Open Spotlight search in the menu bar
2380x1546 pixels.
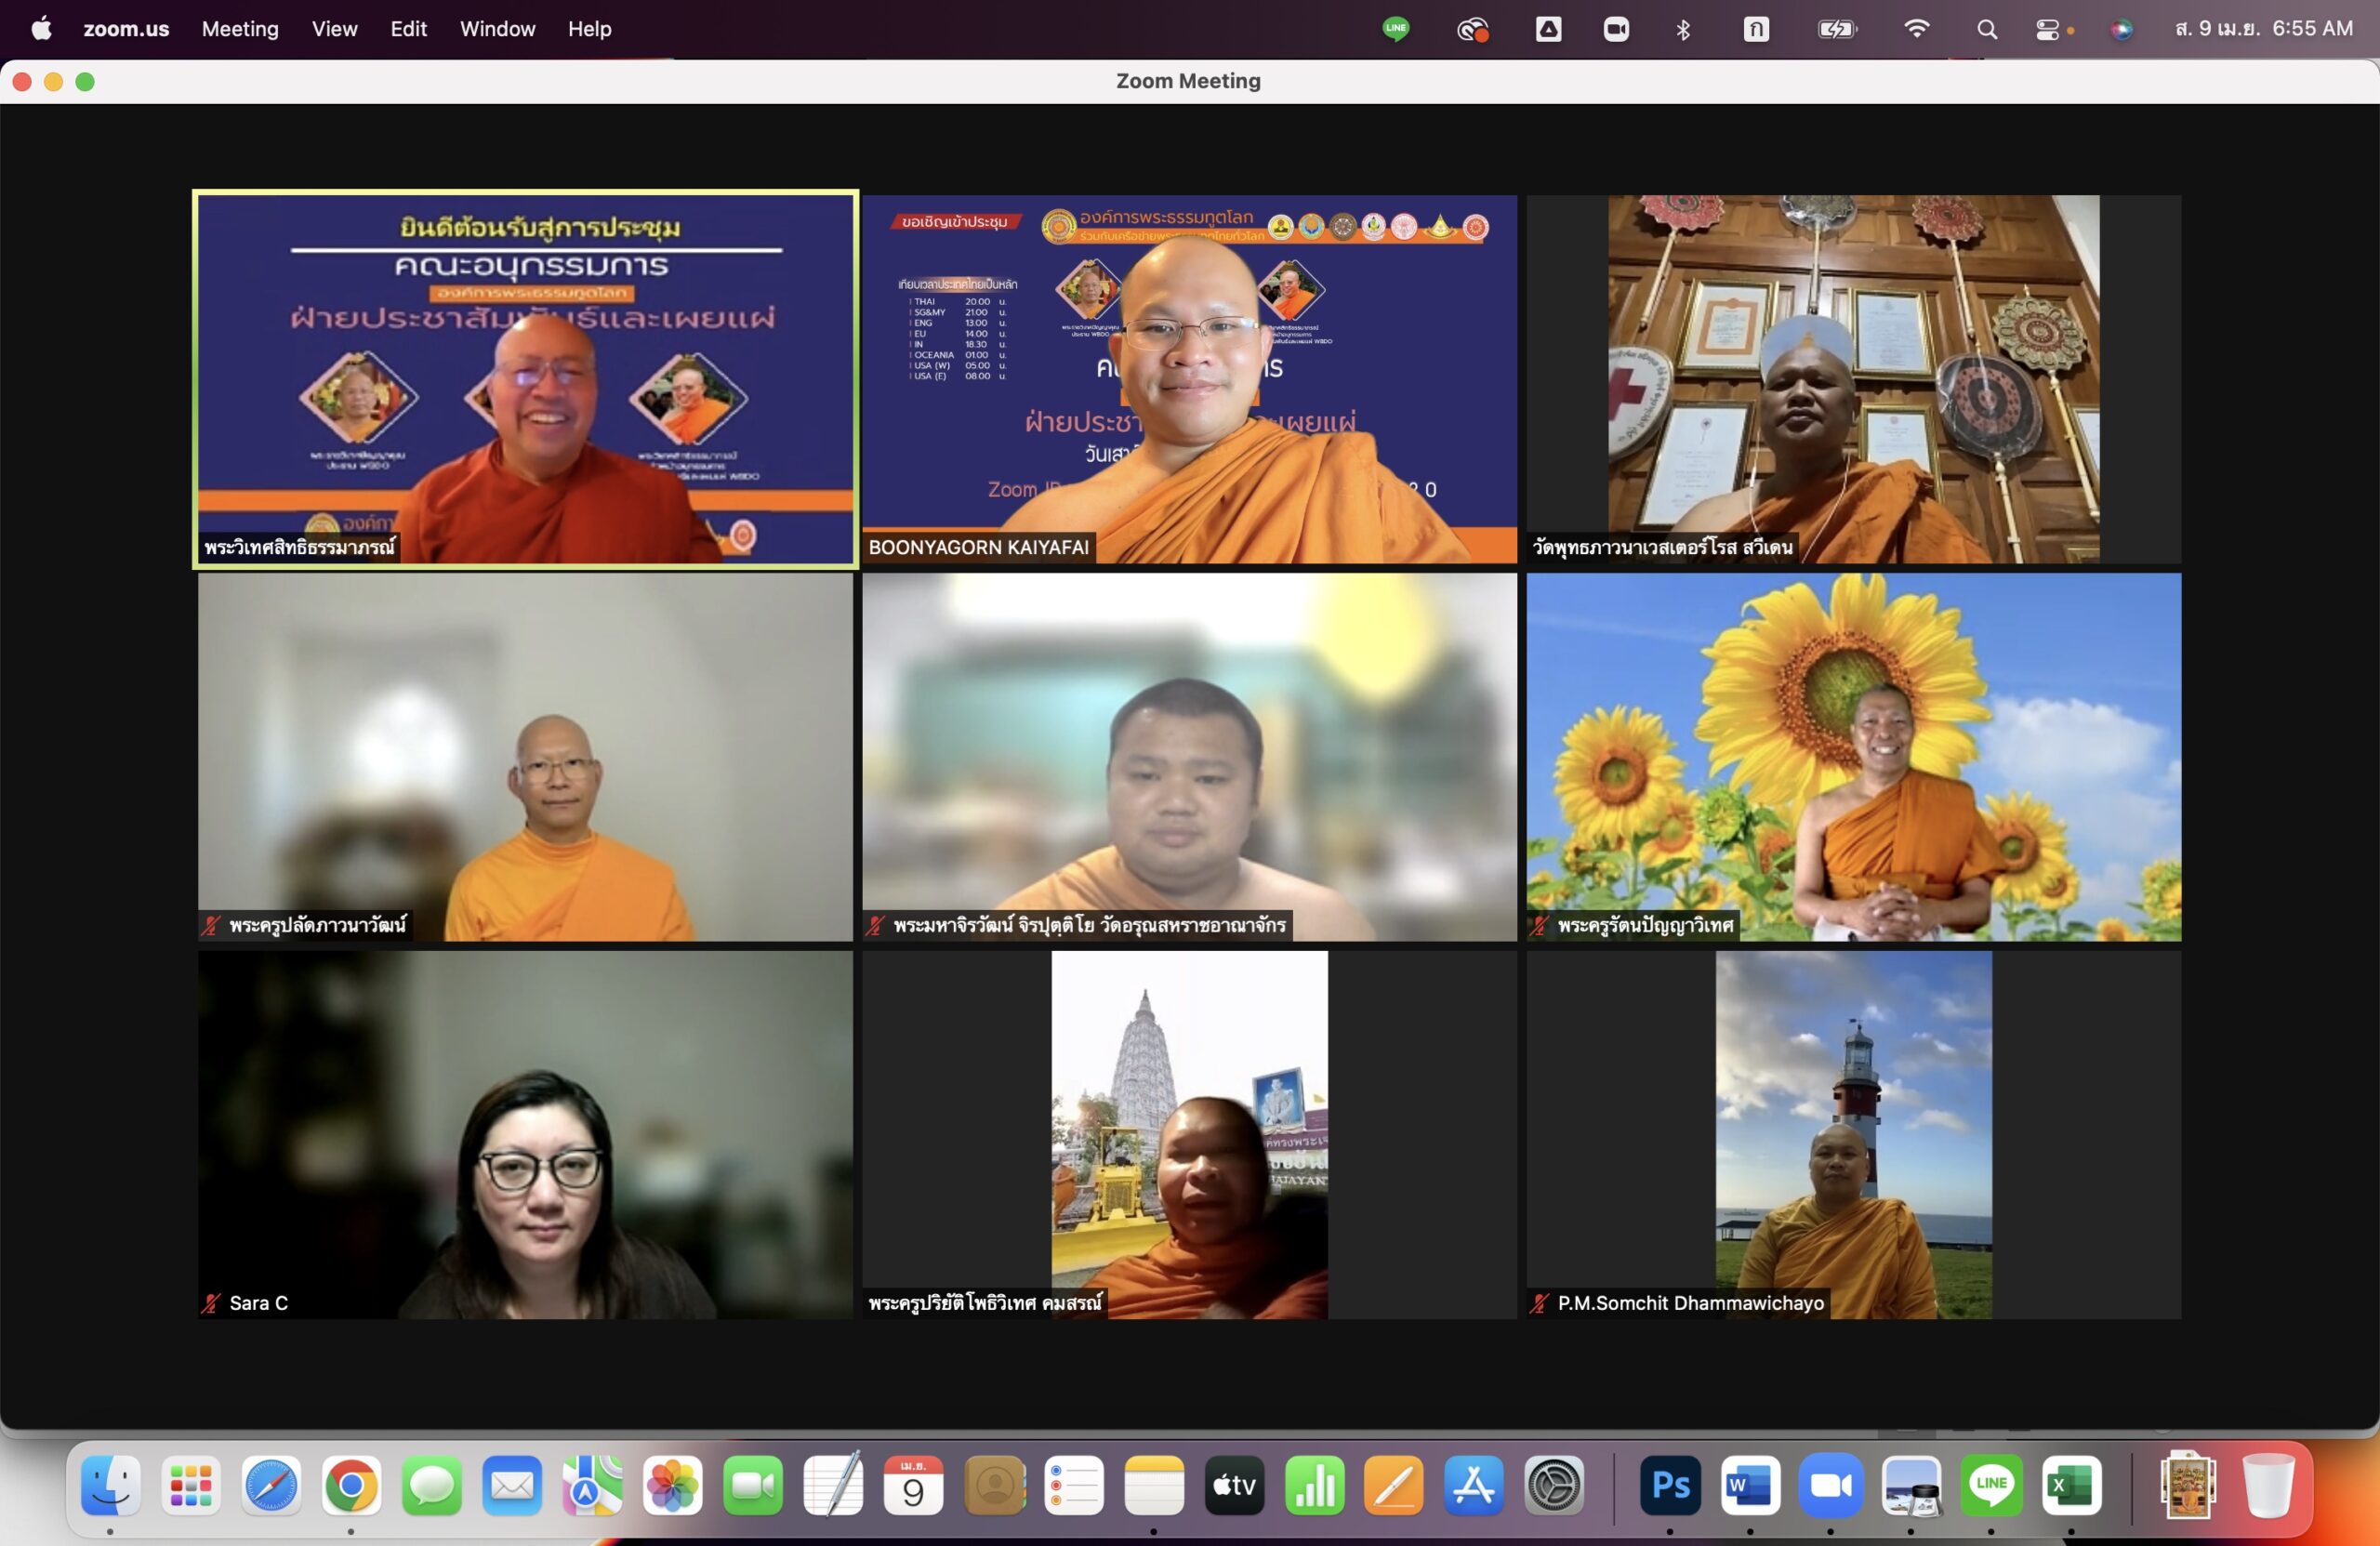[x=1987, y=29]
